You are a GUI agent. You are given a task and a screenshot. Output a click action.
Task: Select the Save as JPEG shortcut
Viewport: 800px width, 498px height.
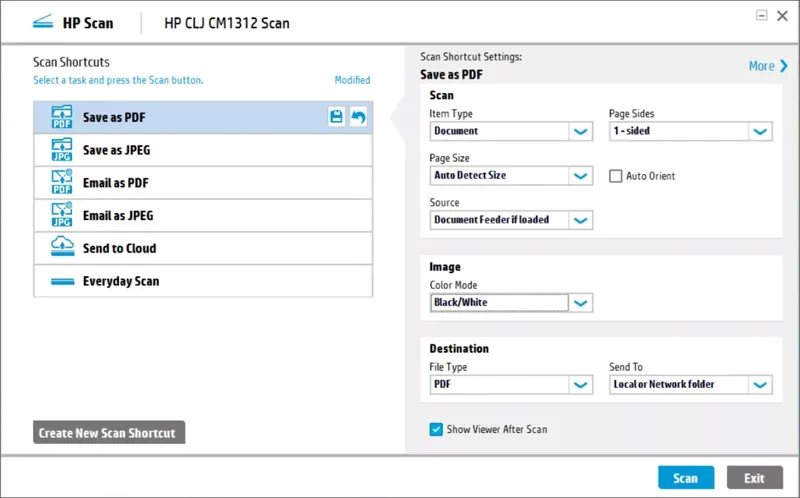click(203, 150)
